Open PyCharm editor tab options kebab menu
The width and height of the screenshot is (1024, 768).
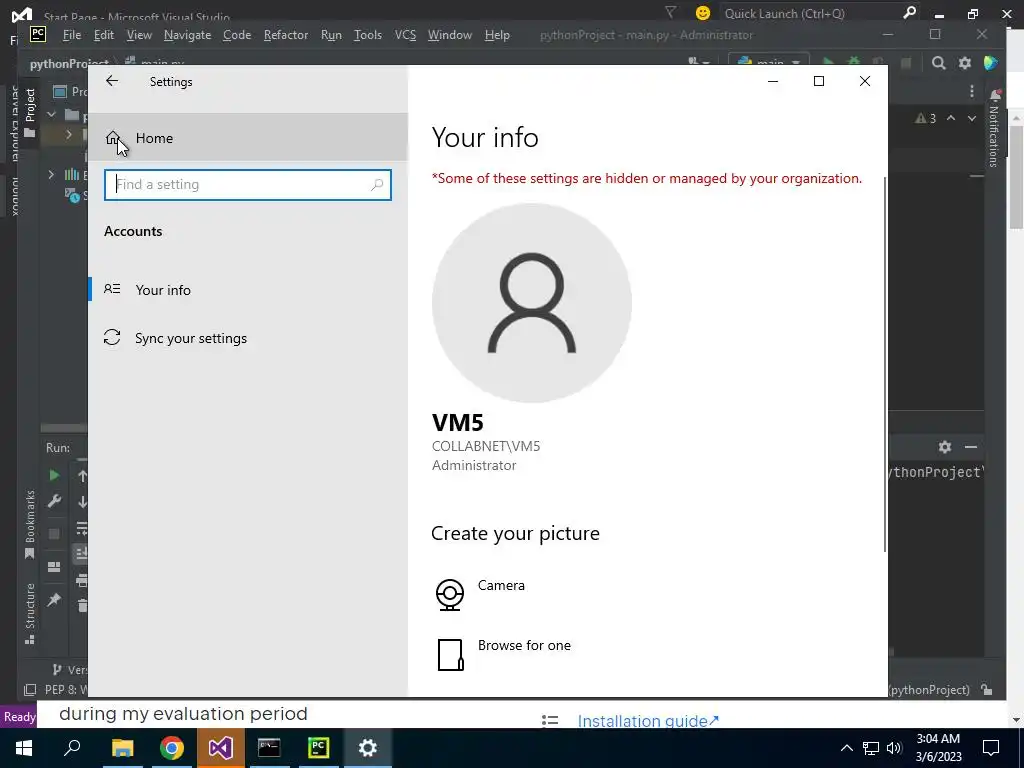point(972,91)
